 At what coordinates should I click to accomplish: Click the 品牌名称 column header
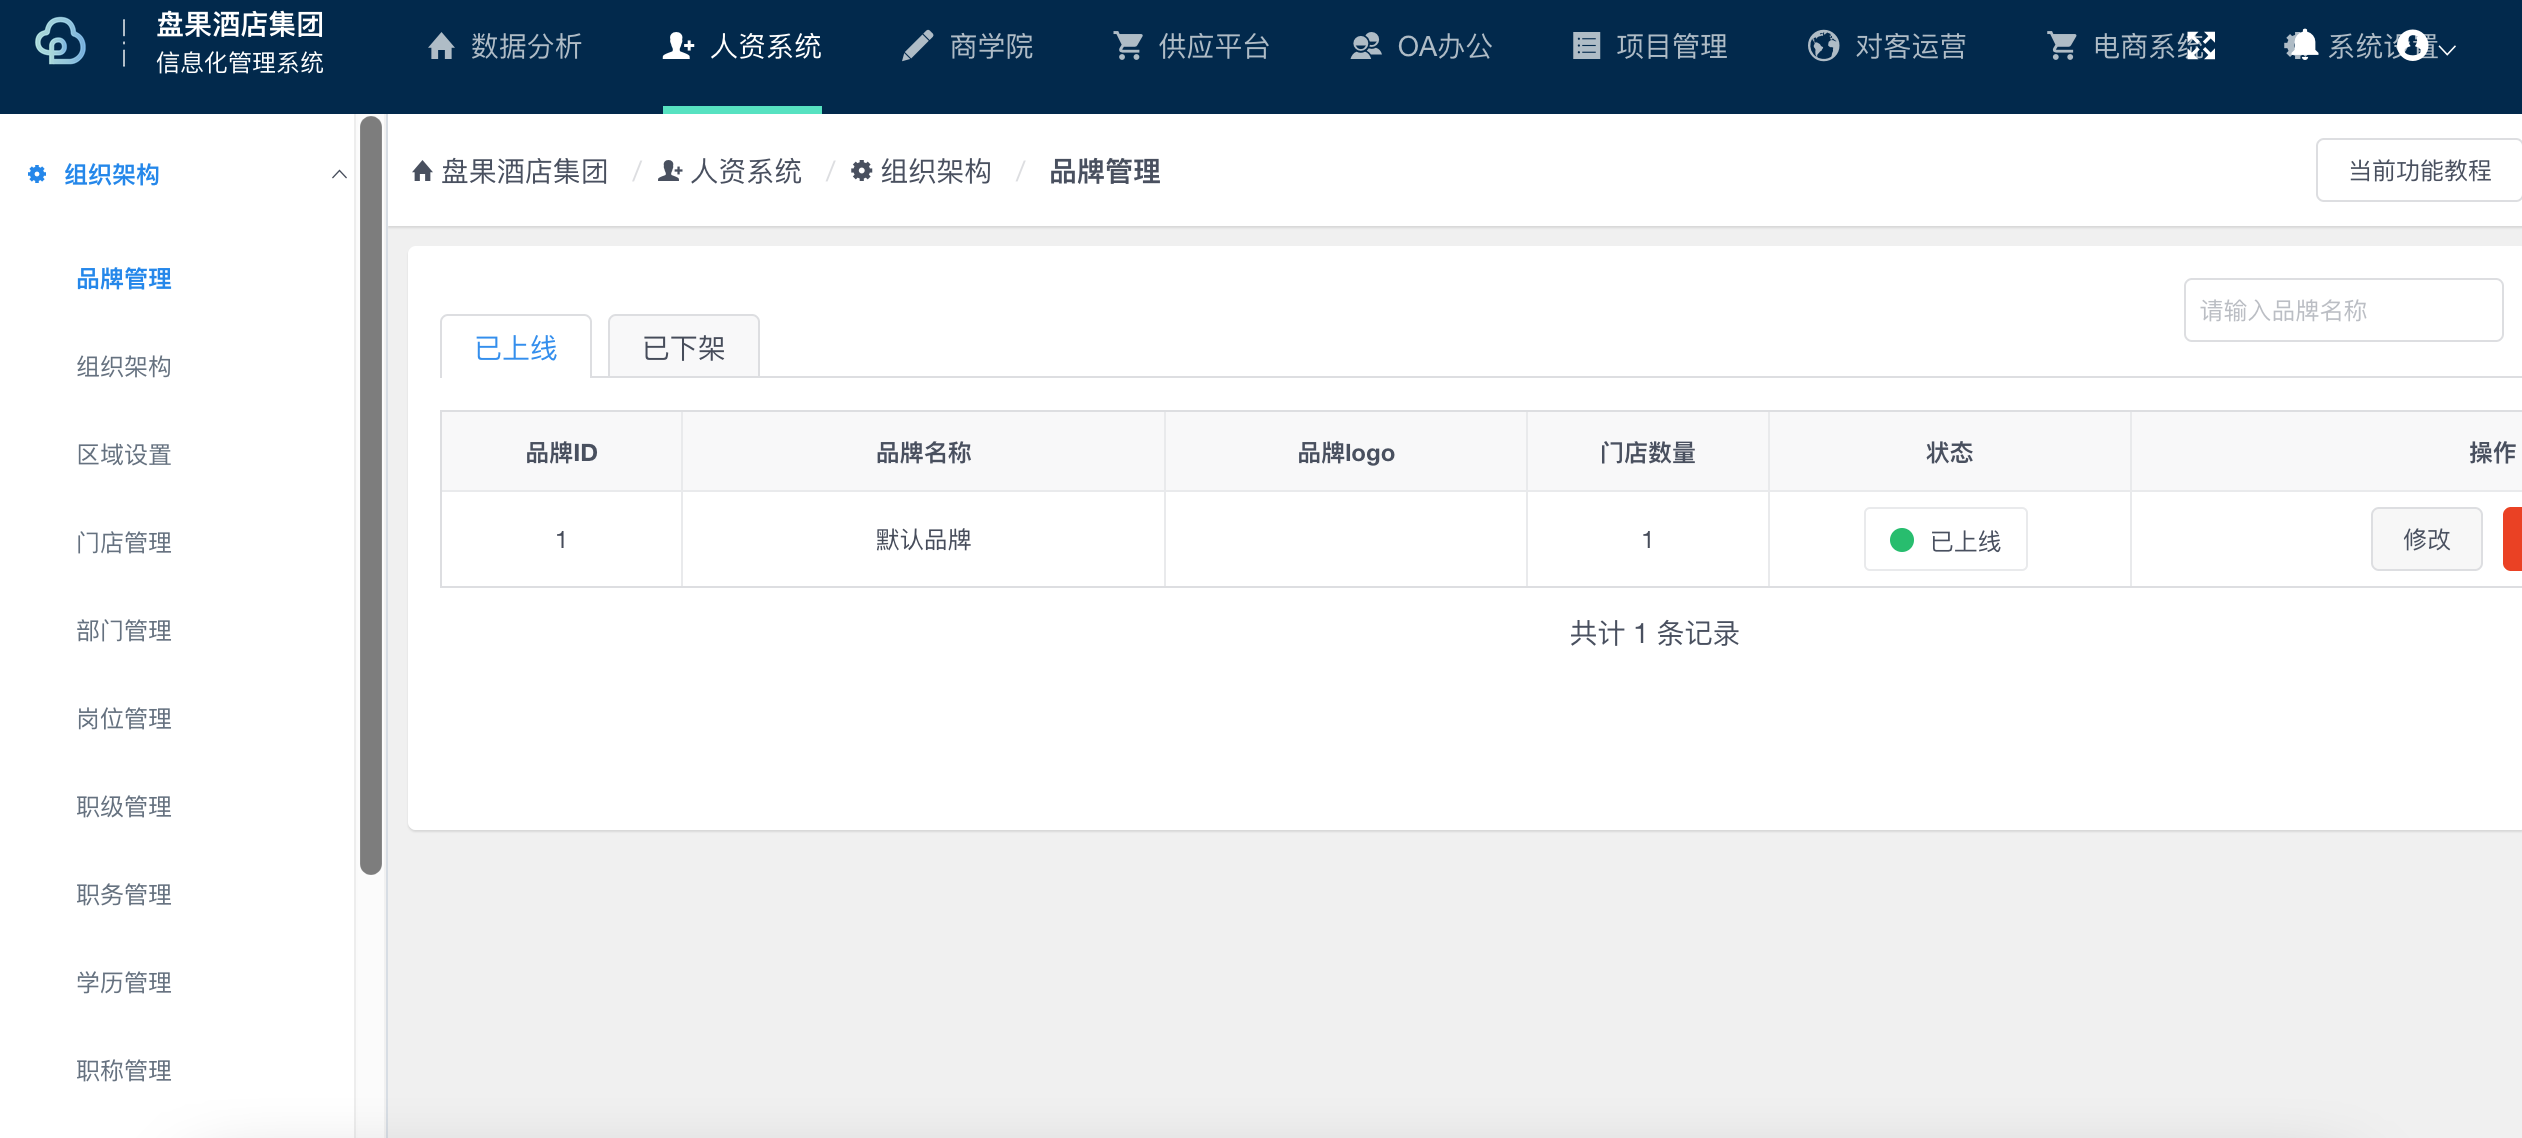(x=924, y=453)
